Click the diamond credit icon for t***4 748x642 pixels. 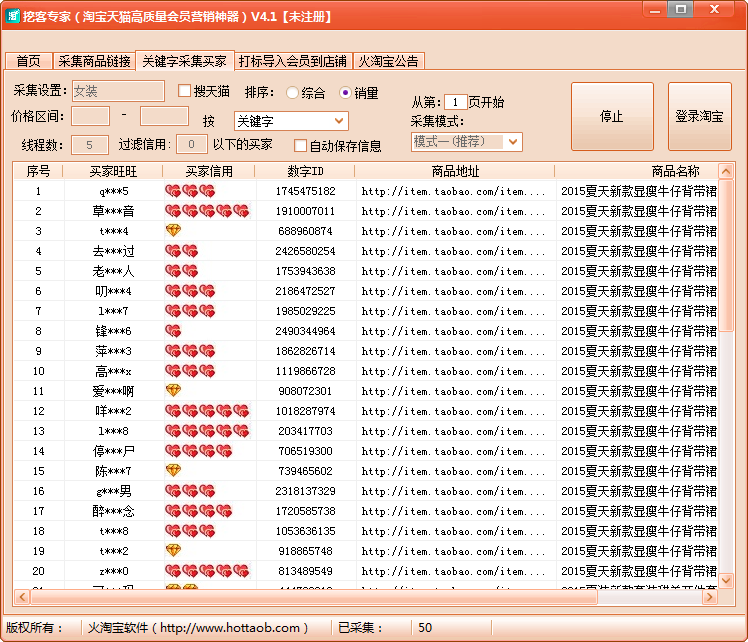pyautogui.click(x=173, y=231)
